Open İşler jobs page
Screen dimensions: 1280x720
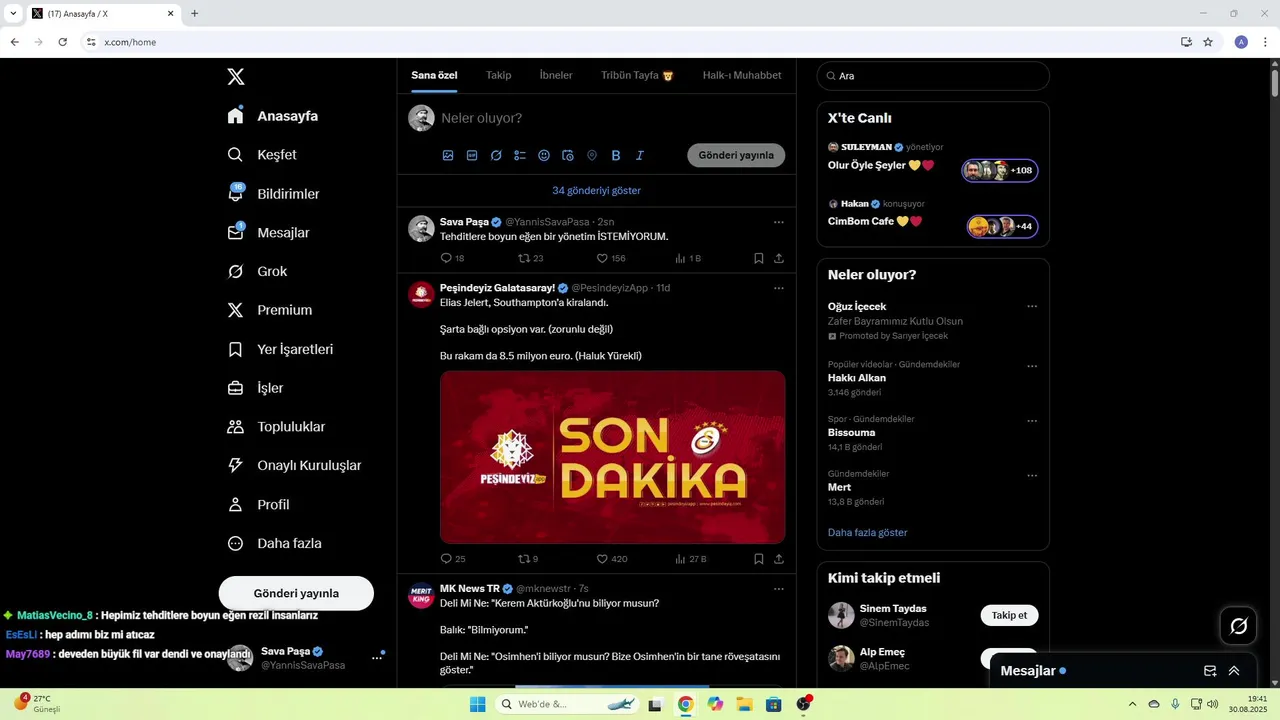coord(256,388)
